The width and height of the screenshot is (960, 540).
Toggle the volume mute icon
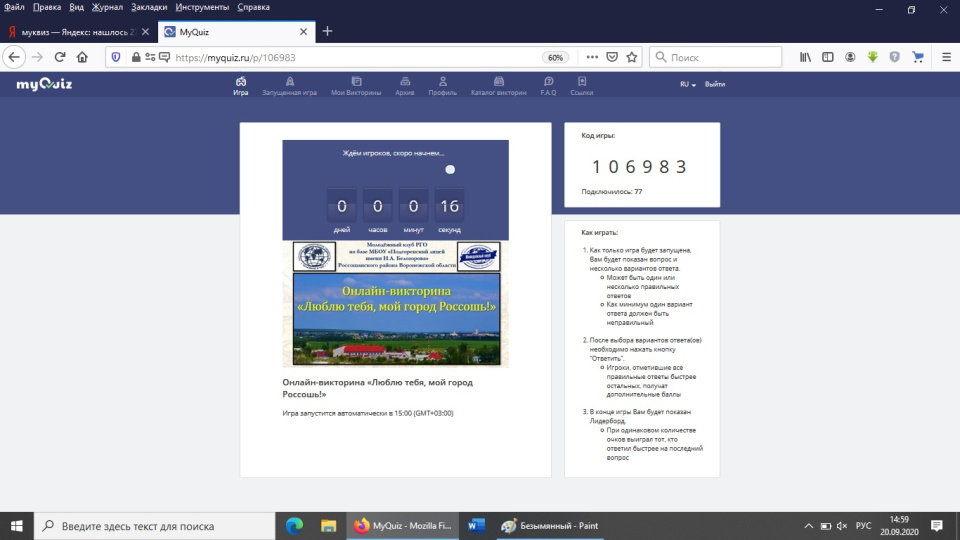842,526
